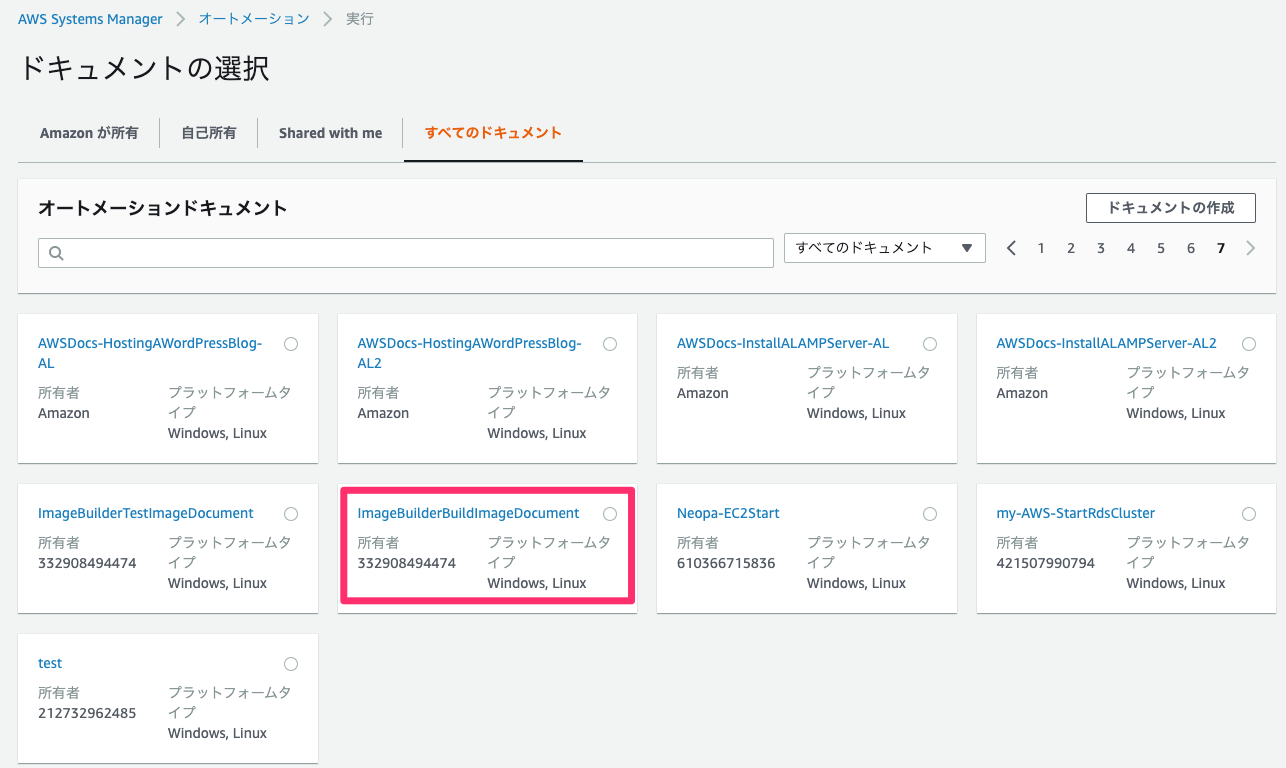Image resolution: width=1286 pixels, height=768 pixels.
Task: Click current page number 7
Action: point(1221,248)
